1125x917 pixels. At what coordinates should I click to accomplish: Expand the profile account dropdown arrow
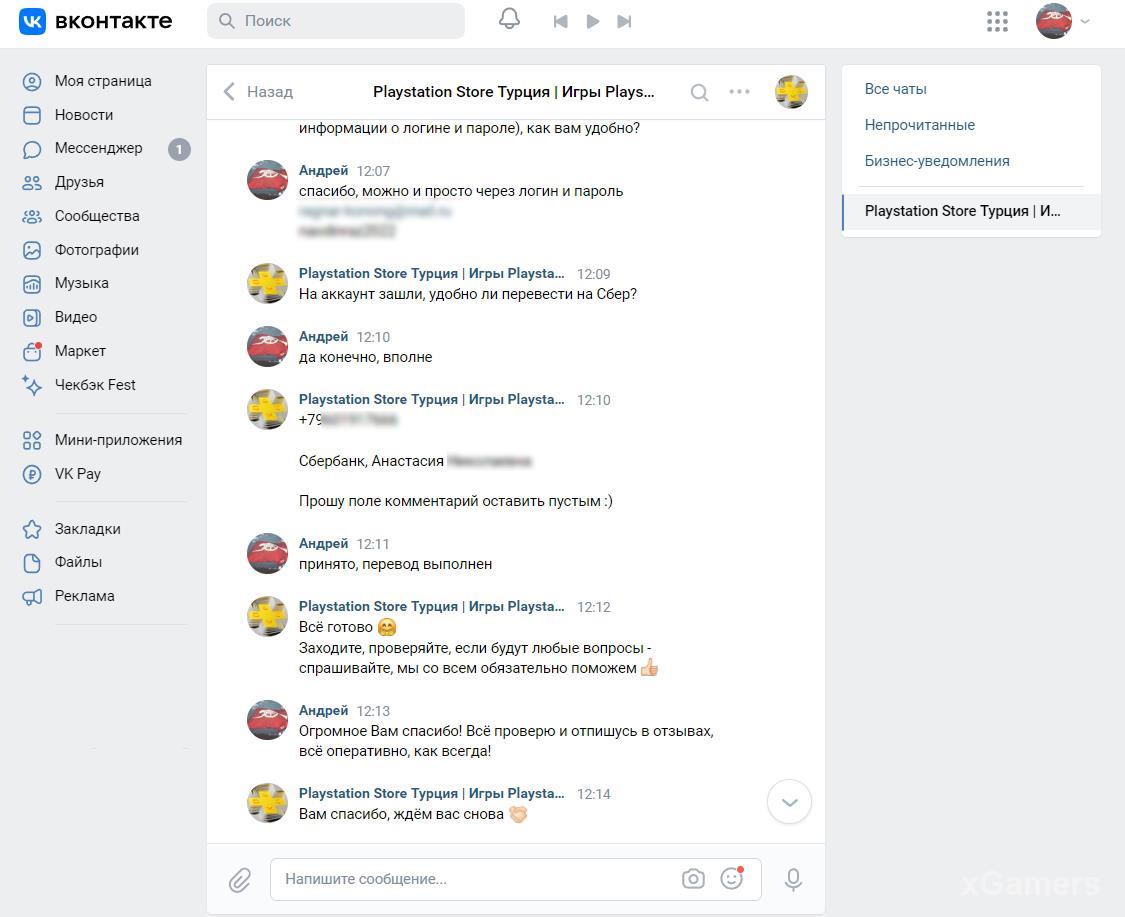(x=1086, y=21)
